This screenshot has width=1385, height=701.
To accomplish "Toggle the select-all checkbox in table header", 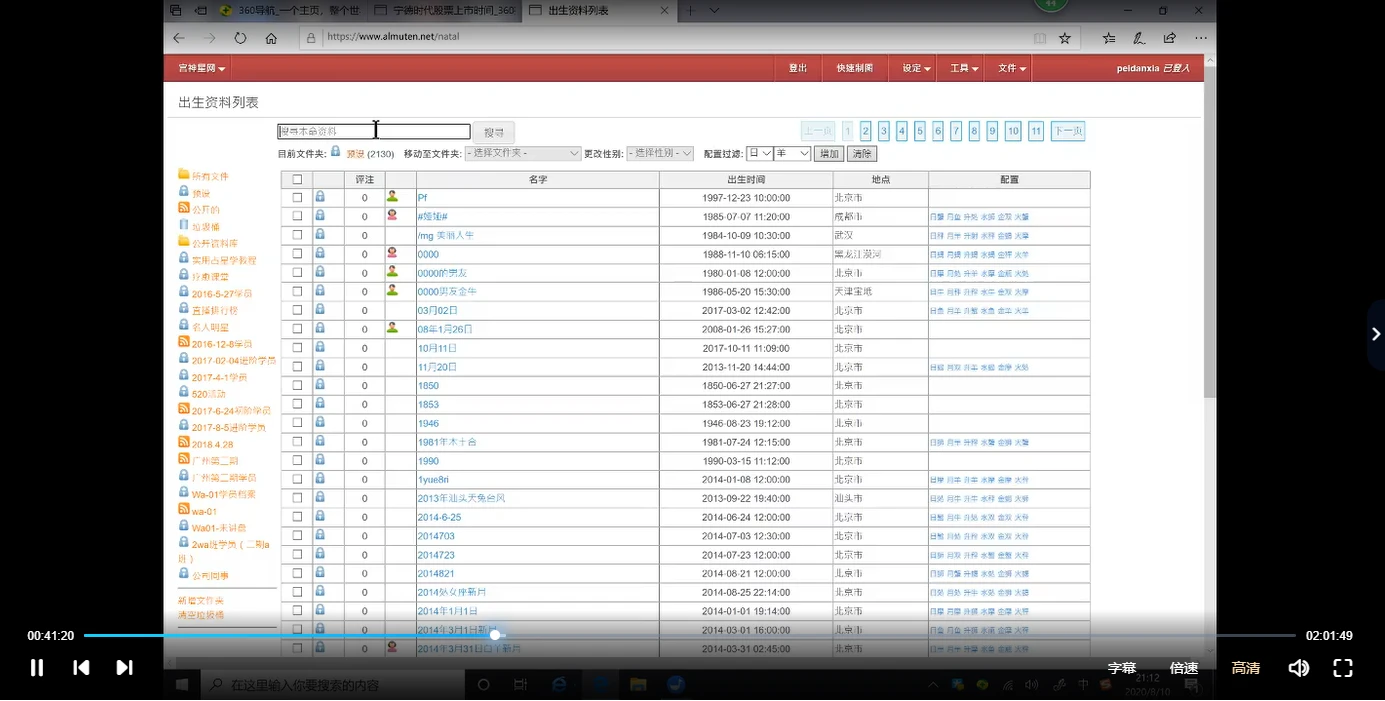I will coord(297,180).
